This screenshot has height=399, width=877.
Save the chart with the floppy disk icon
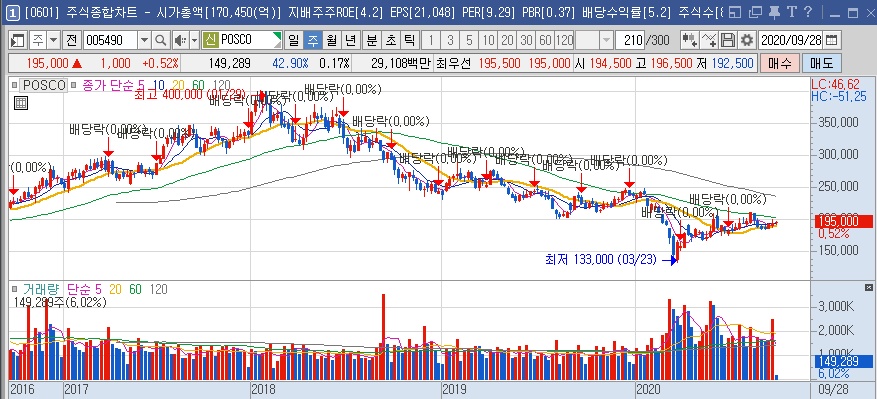click(727, 40)
